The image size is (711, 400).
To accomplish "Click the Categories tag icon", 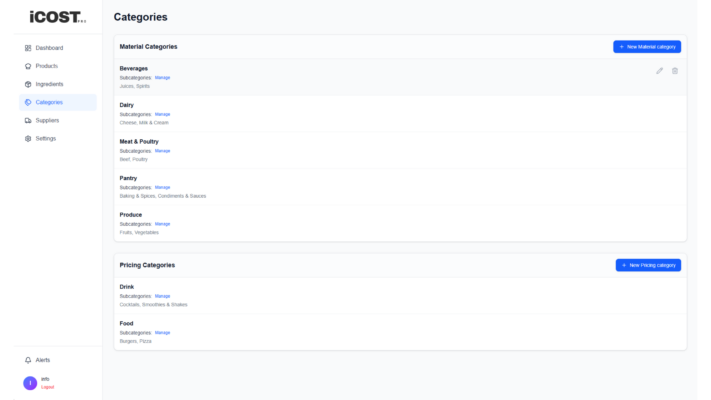I will (x=28, y=102).
